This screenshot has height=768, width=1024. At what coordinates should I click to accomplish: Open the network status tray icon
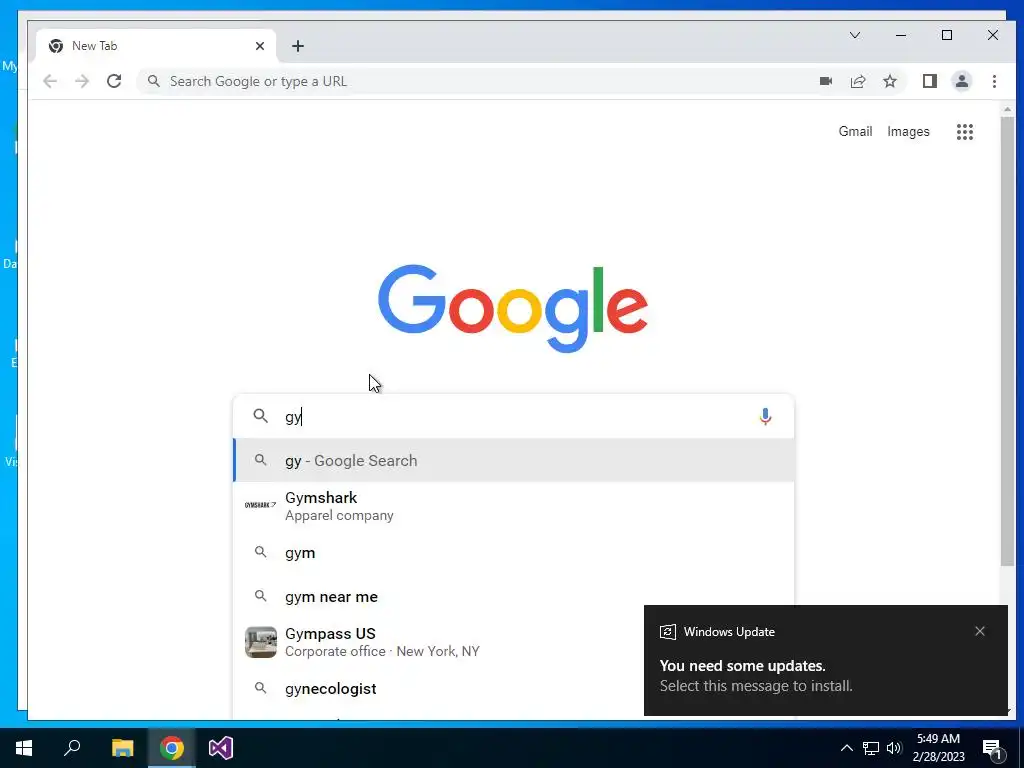tap(871, 748)
